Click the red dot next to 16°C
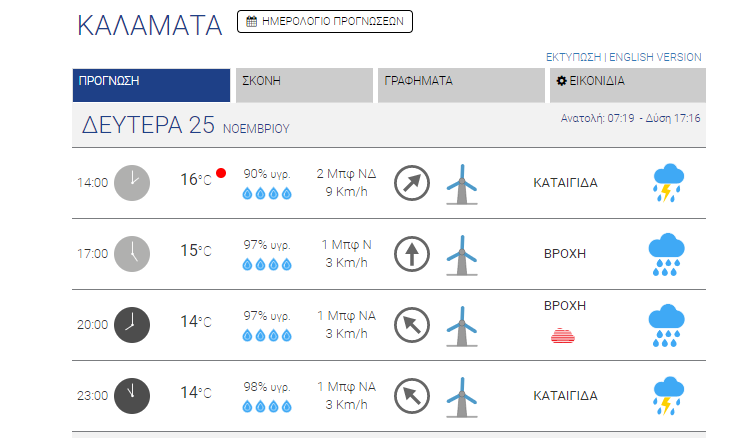The image size is (733, 438). (221, 173)
